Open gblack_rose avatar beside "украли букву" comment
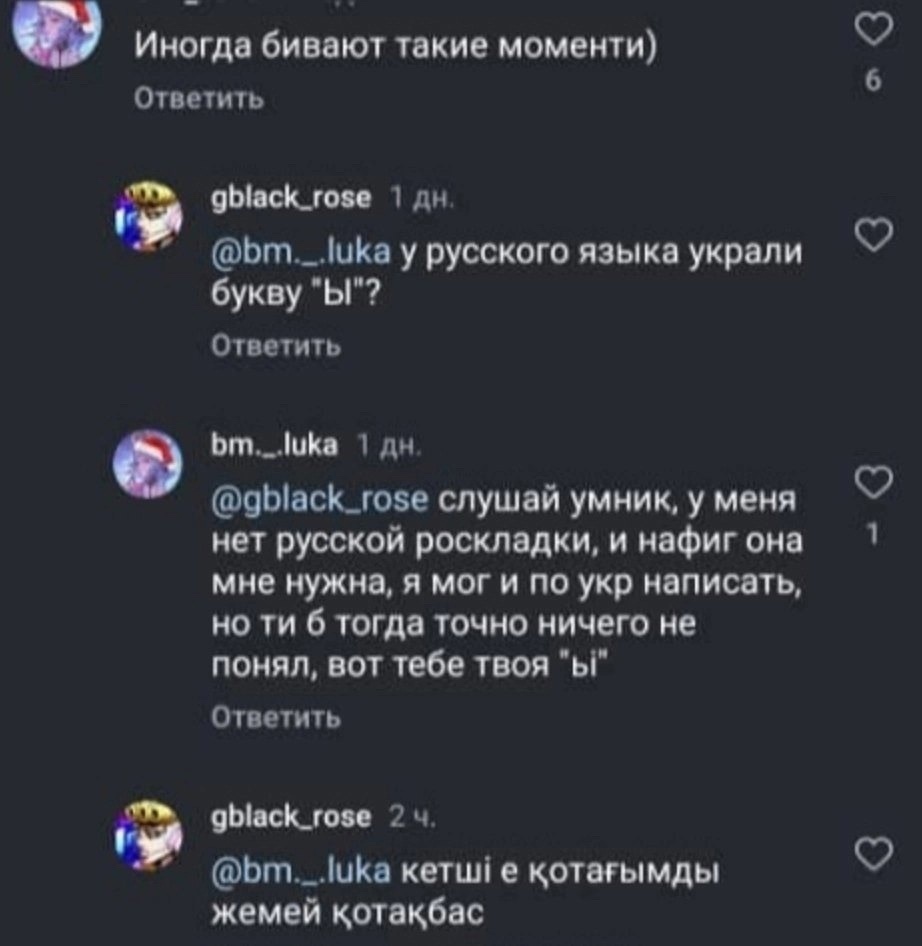This screenshot has width=922, height=946. tap(149, 214)
